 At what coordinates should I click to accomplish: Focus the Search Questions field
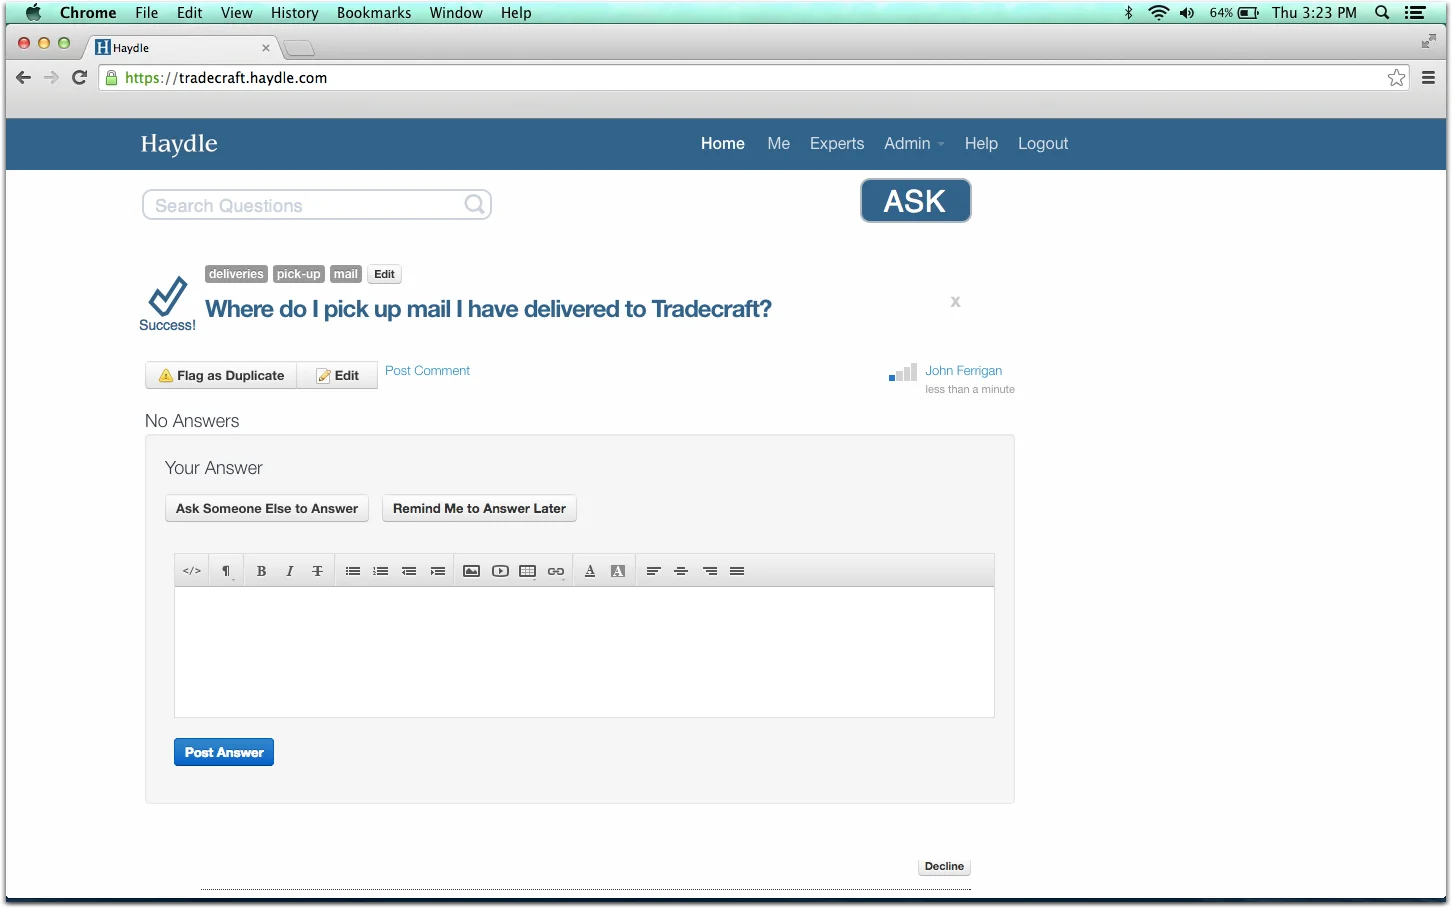click(x=317, y=205)
